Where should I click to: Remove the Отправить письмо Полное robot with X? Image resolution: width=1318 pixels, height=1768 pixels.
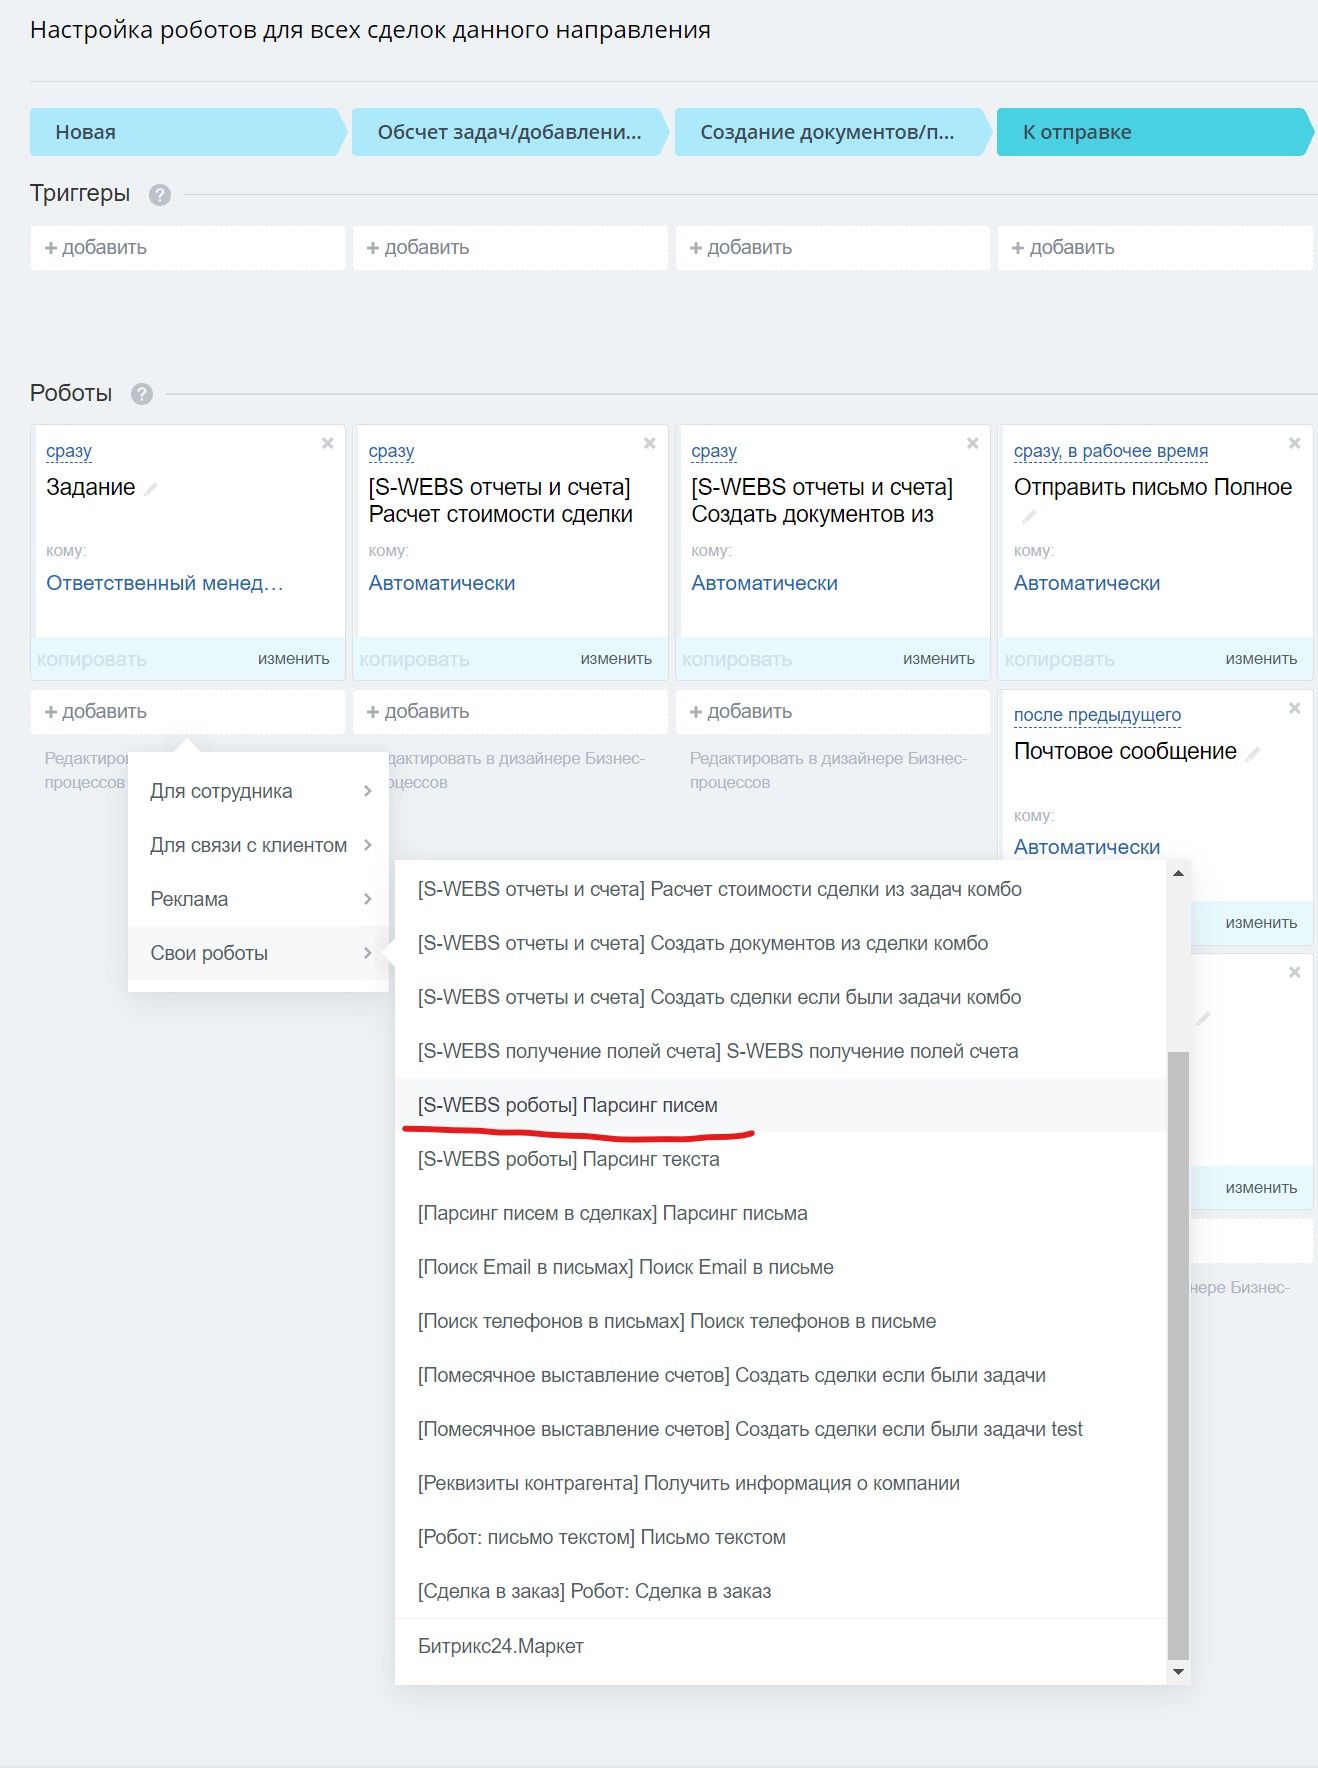click(x=1294, y=443)
